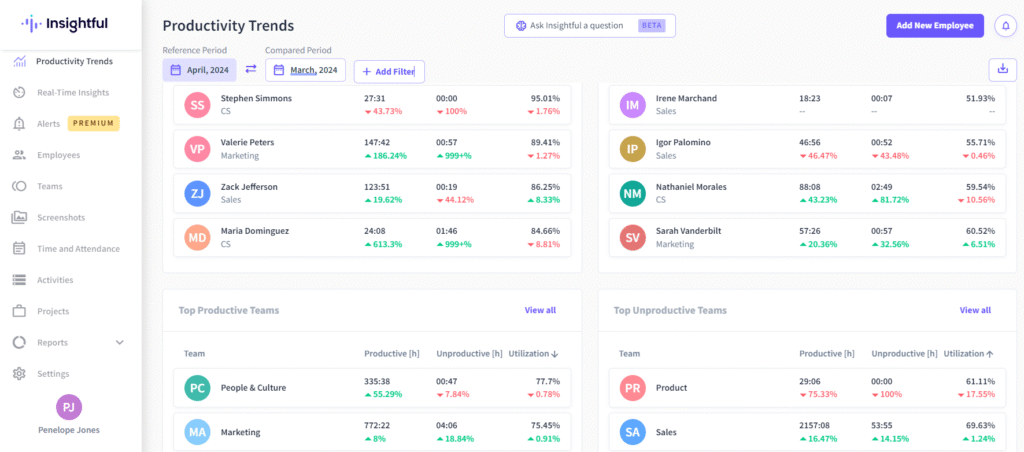The height and width of the screenshot is (452, 1024).
Task: Sort productive teams by Utilization column
Action: point(534,354)
